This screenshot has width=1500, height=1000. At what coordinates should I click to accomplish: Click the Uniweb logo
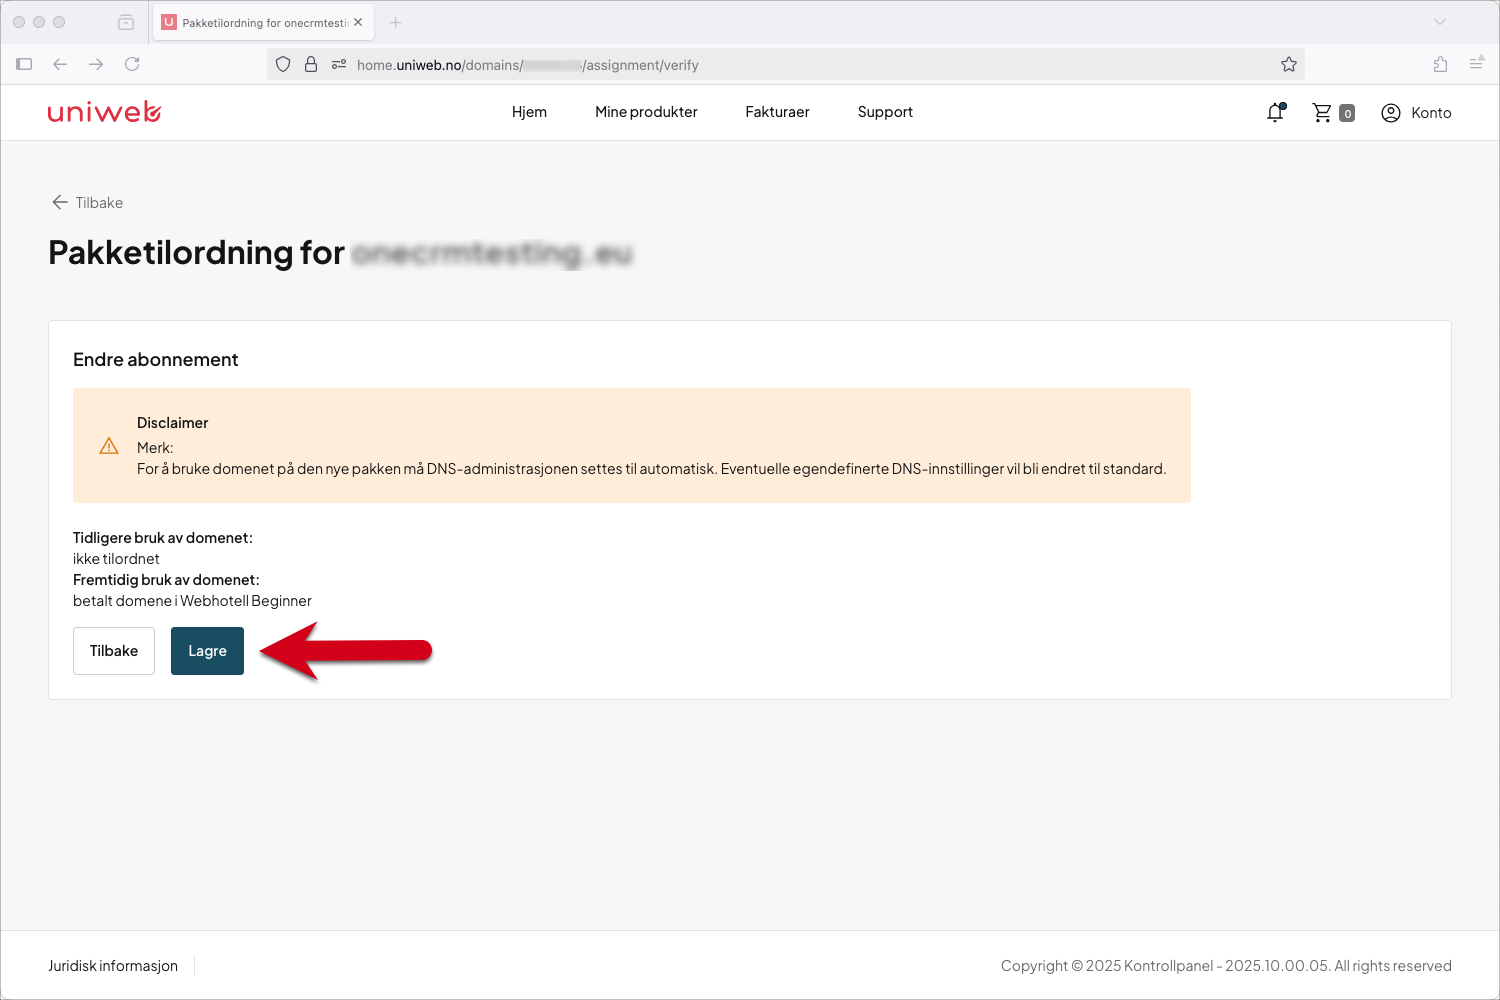[105, 112]
